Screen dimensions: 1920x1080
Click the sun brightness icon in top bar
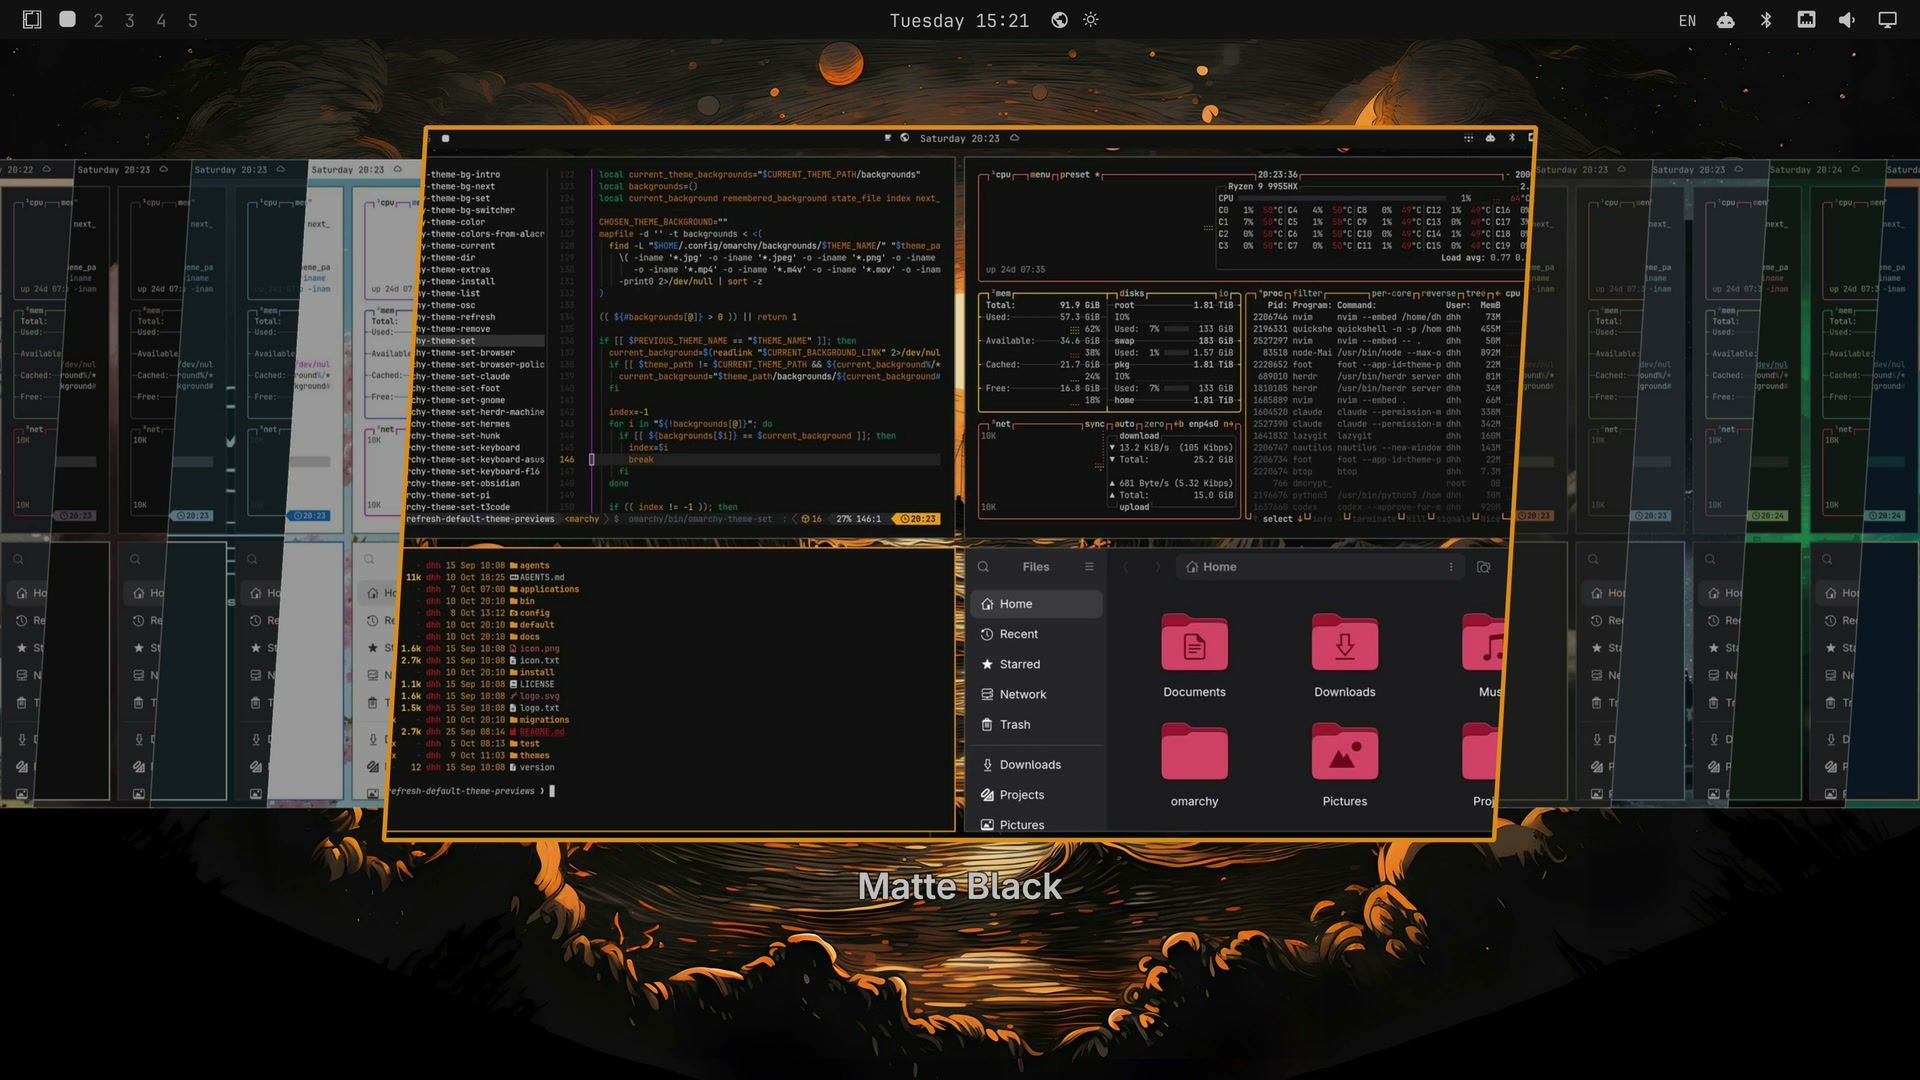1091,20
